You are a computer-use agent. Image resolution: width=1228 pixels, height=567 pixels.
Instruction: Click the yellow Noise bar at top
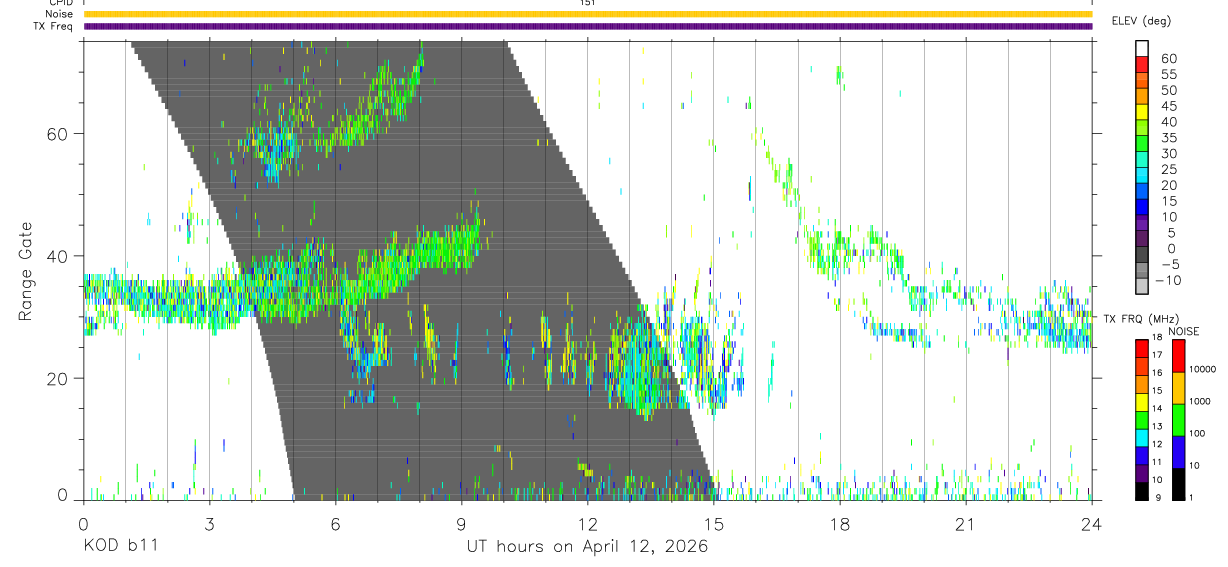click(587, 14)
